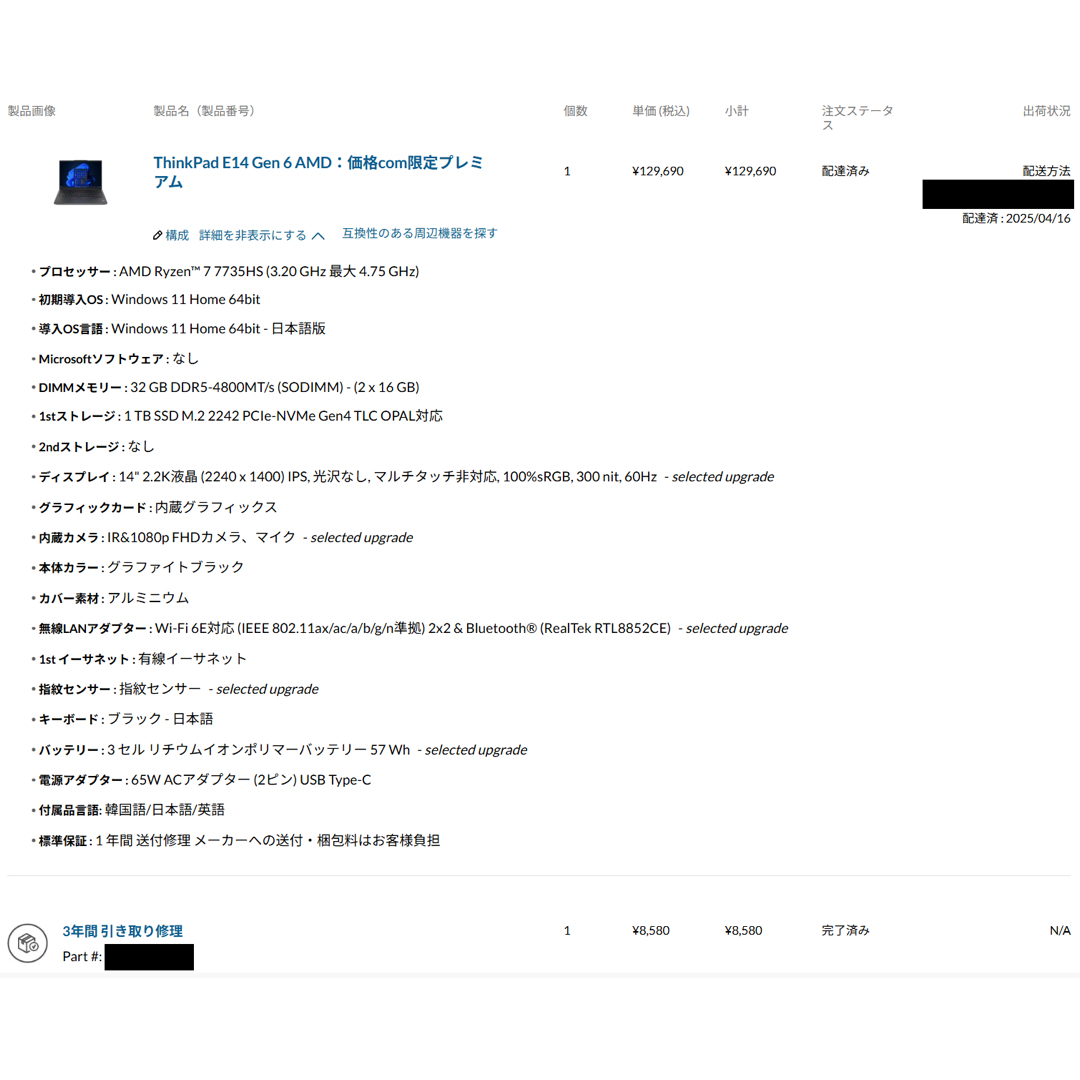1080x1080 pixels.
Task: Select the 小計 column header
Action: click(736, 111)
